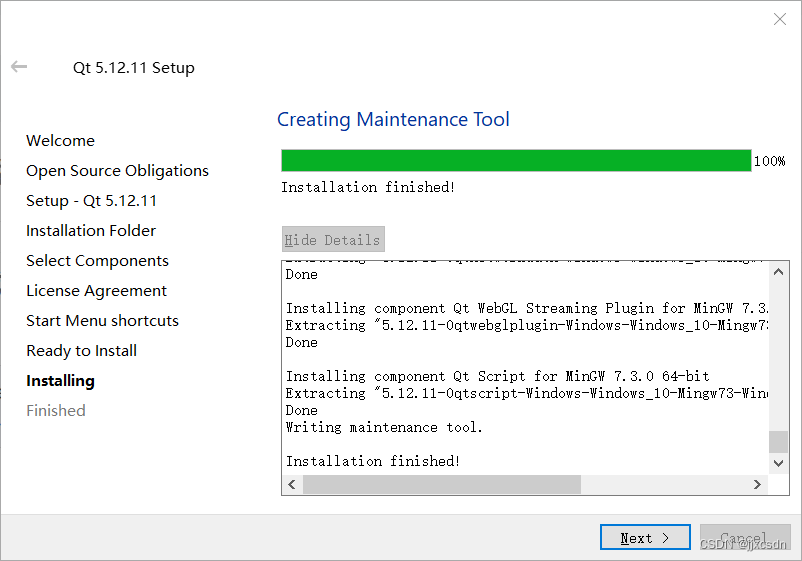802x561 pixels.
Task: Click log scroll up arrow
Action: coord(778,272)
